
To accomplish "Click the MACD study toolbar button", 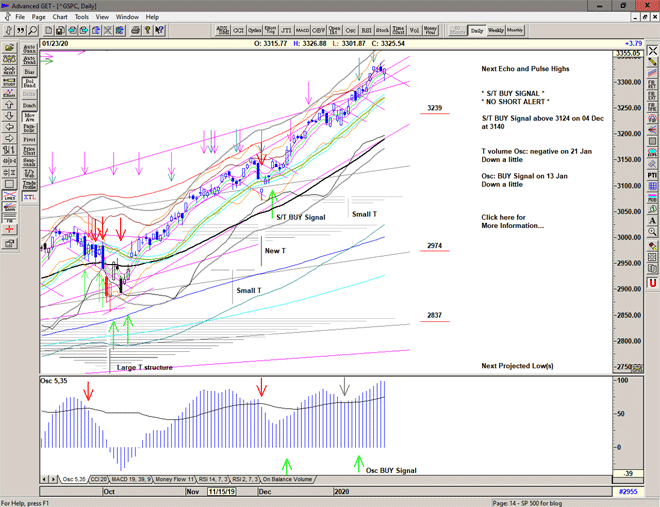I will 305,30.
